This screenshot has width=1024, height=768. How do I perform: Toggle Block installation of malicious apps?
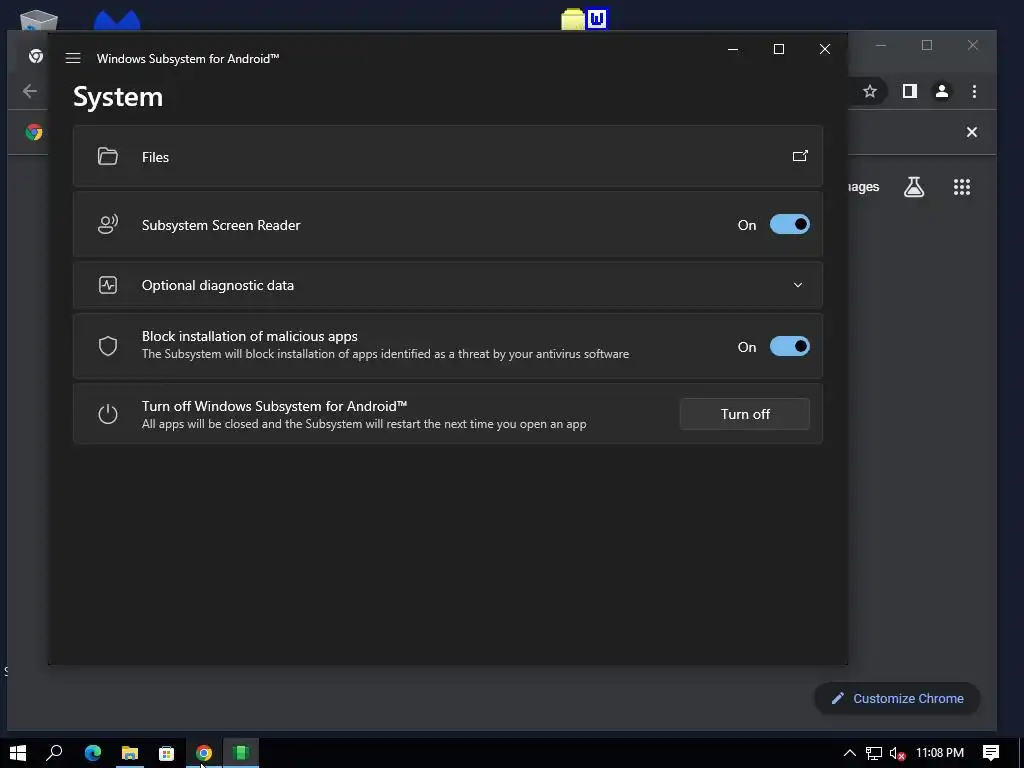pos(790,347)
